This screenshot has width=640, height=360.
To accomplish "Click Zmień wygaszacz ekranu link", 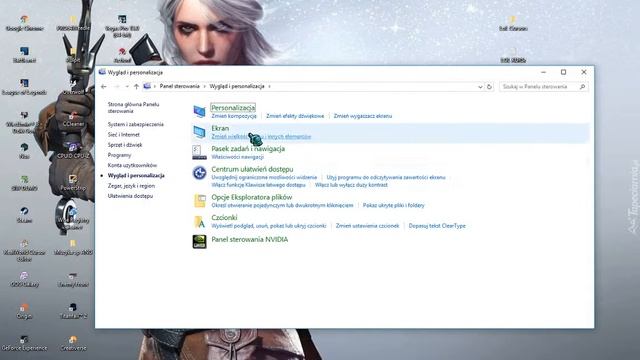I will tap(362, 116).
